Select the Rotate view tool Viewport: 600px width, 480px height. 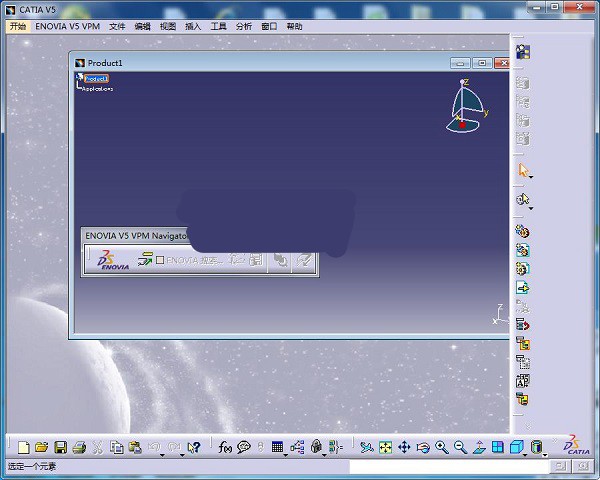[x=423, y=447]
